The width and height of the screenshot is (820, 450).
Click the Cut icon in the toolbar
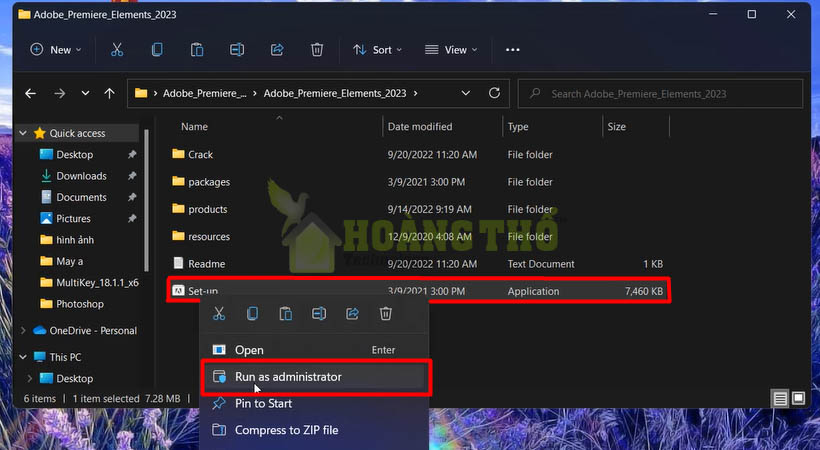click(x=117, y=49)
